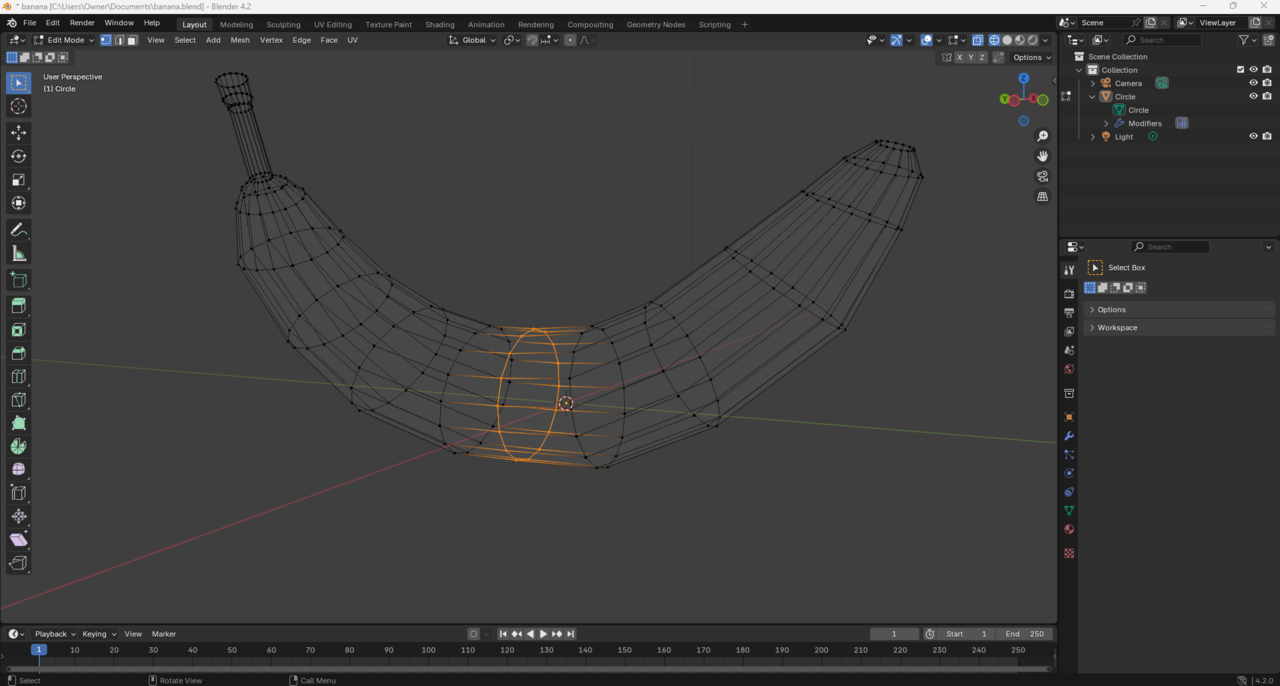Click the timeline horizontal scrollbar
The height and width of the screenshot is (686, 1280).
pyautogui.click(x=528, y=668)
